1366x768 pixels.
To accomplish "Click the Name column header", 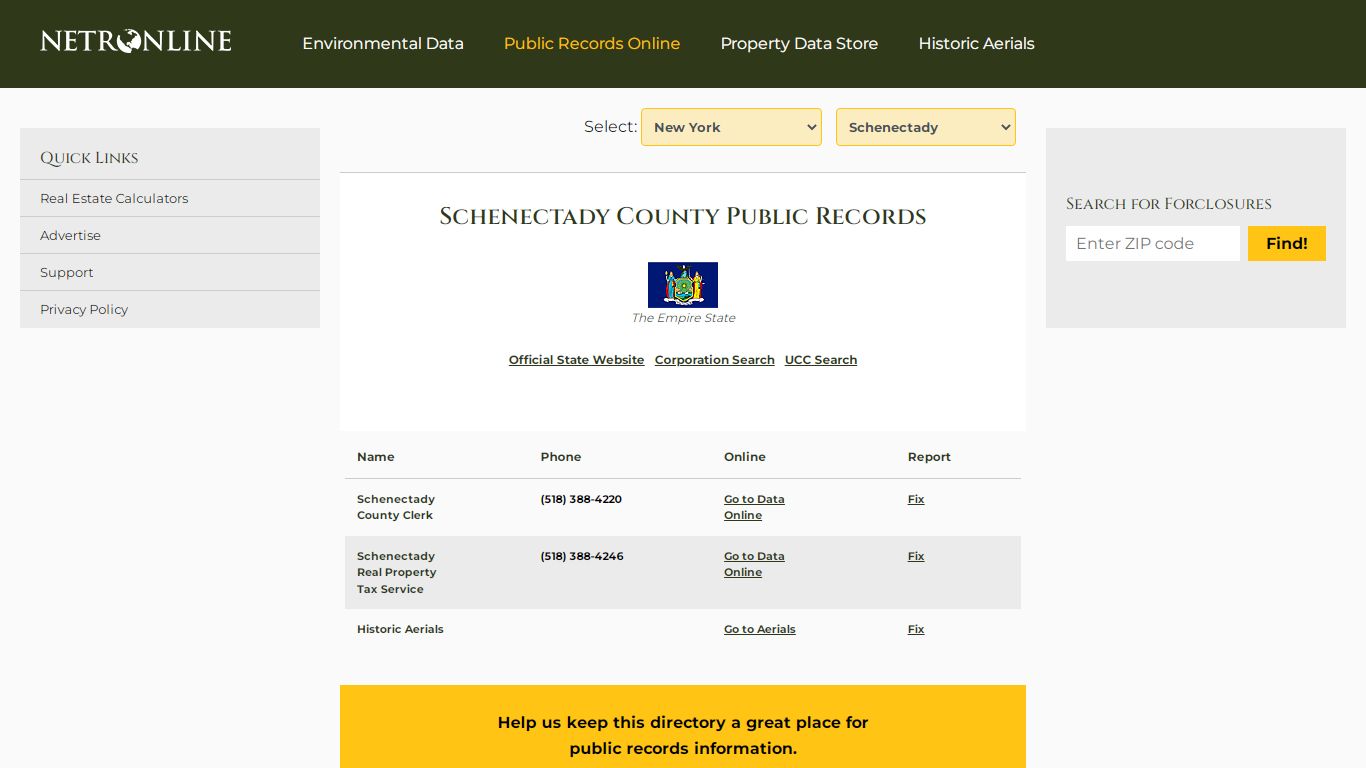I will pyautogui.click(x=376, y=457).
